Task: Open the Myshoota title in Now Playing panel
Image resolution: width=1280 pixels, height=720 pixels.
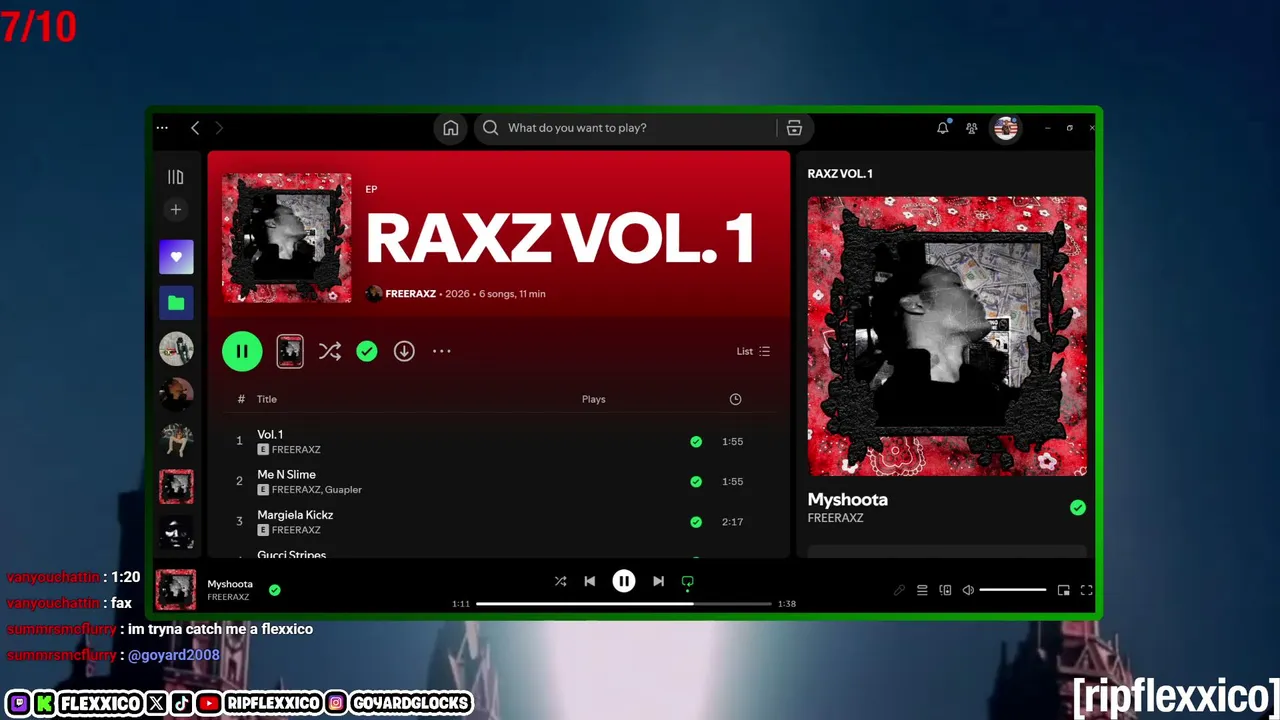Action: tap(848, 499)
